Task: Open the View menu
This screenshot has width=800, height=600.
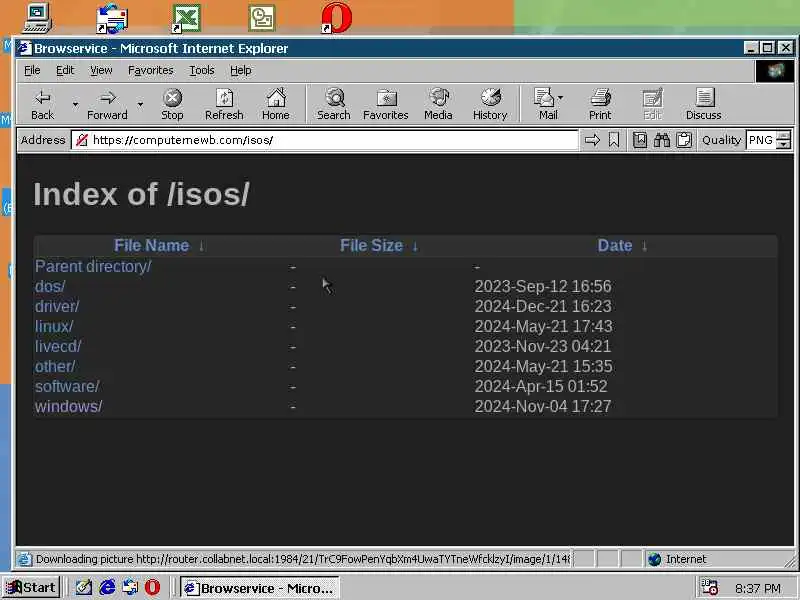Action: [x=101, y=70]
